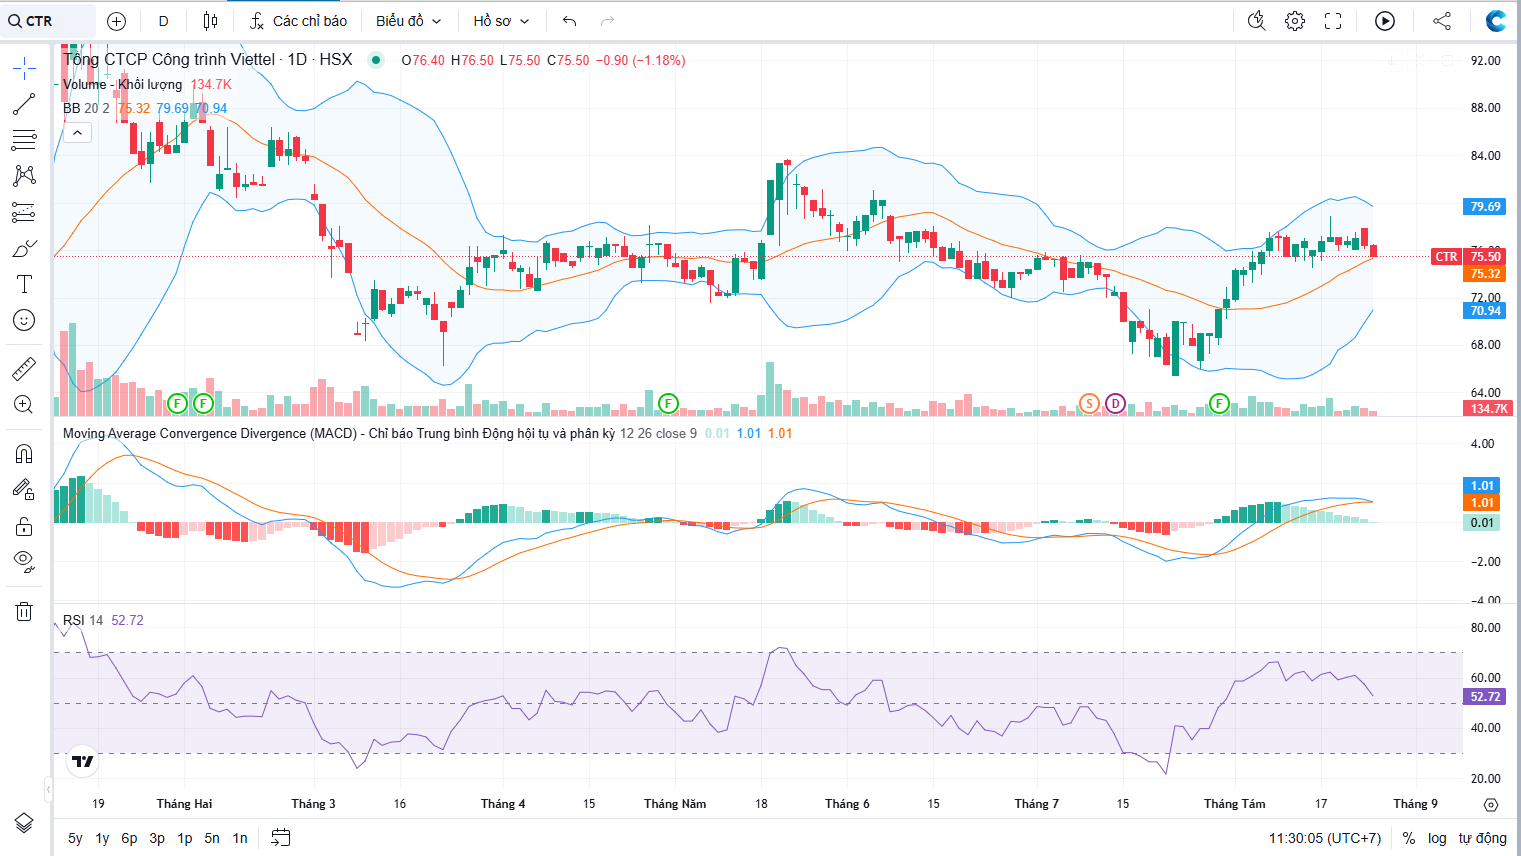This screenshot has width=1521, height=856.
Task: Click the tự động auto scale button
Action: [1482, 838]
